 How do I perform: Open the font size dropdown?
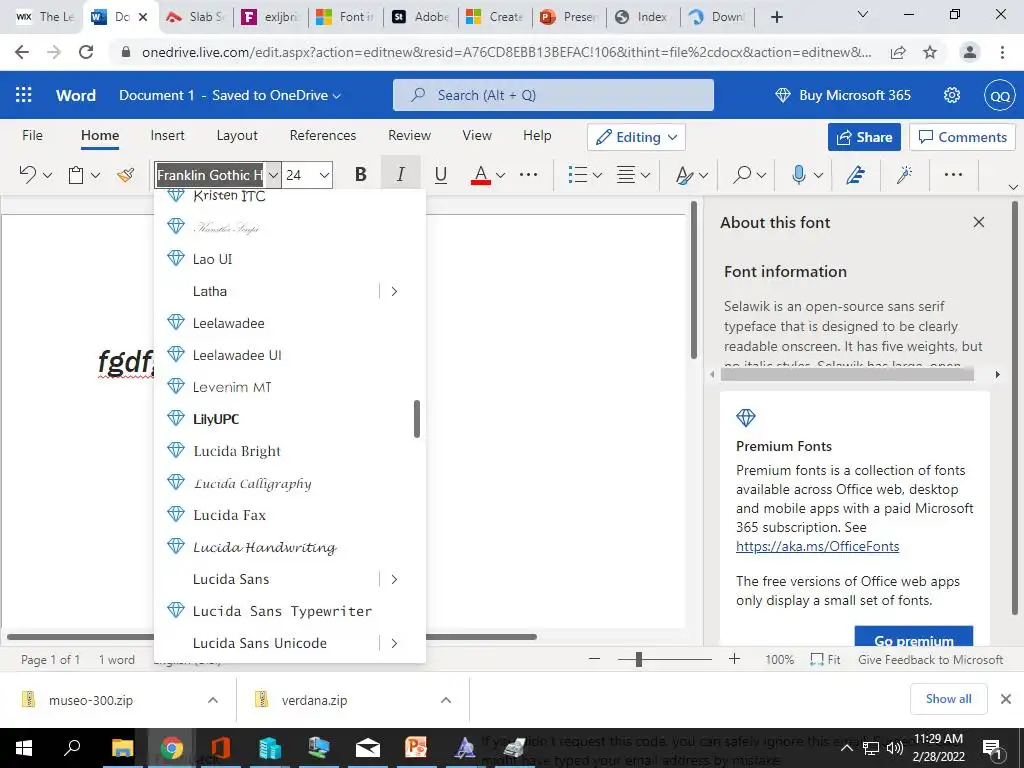point(324,175)
